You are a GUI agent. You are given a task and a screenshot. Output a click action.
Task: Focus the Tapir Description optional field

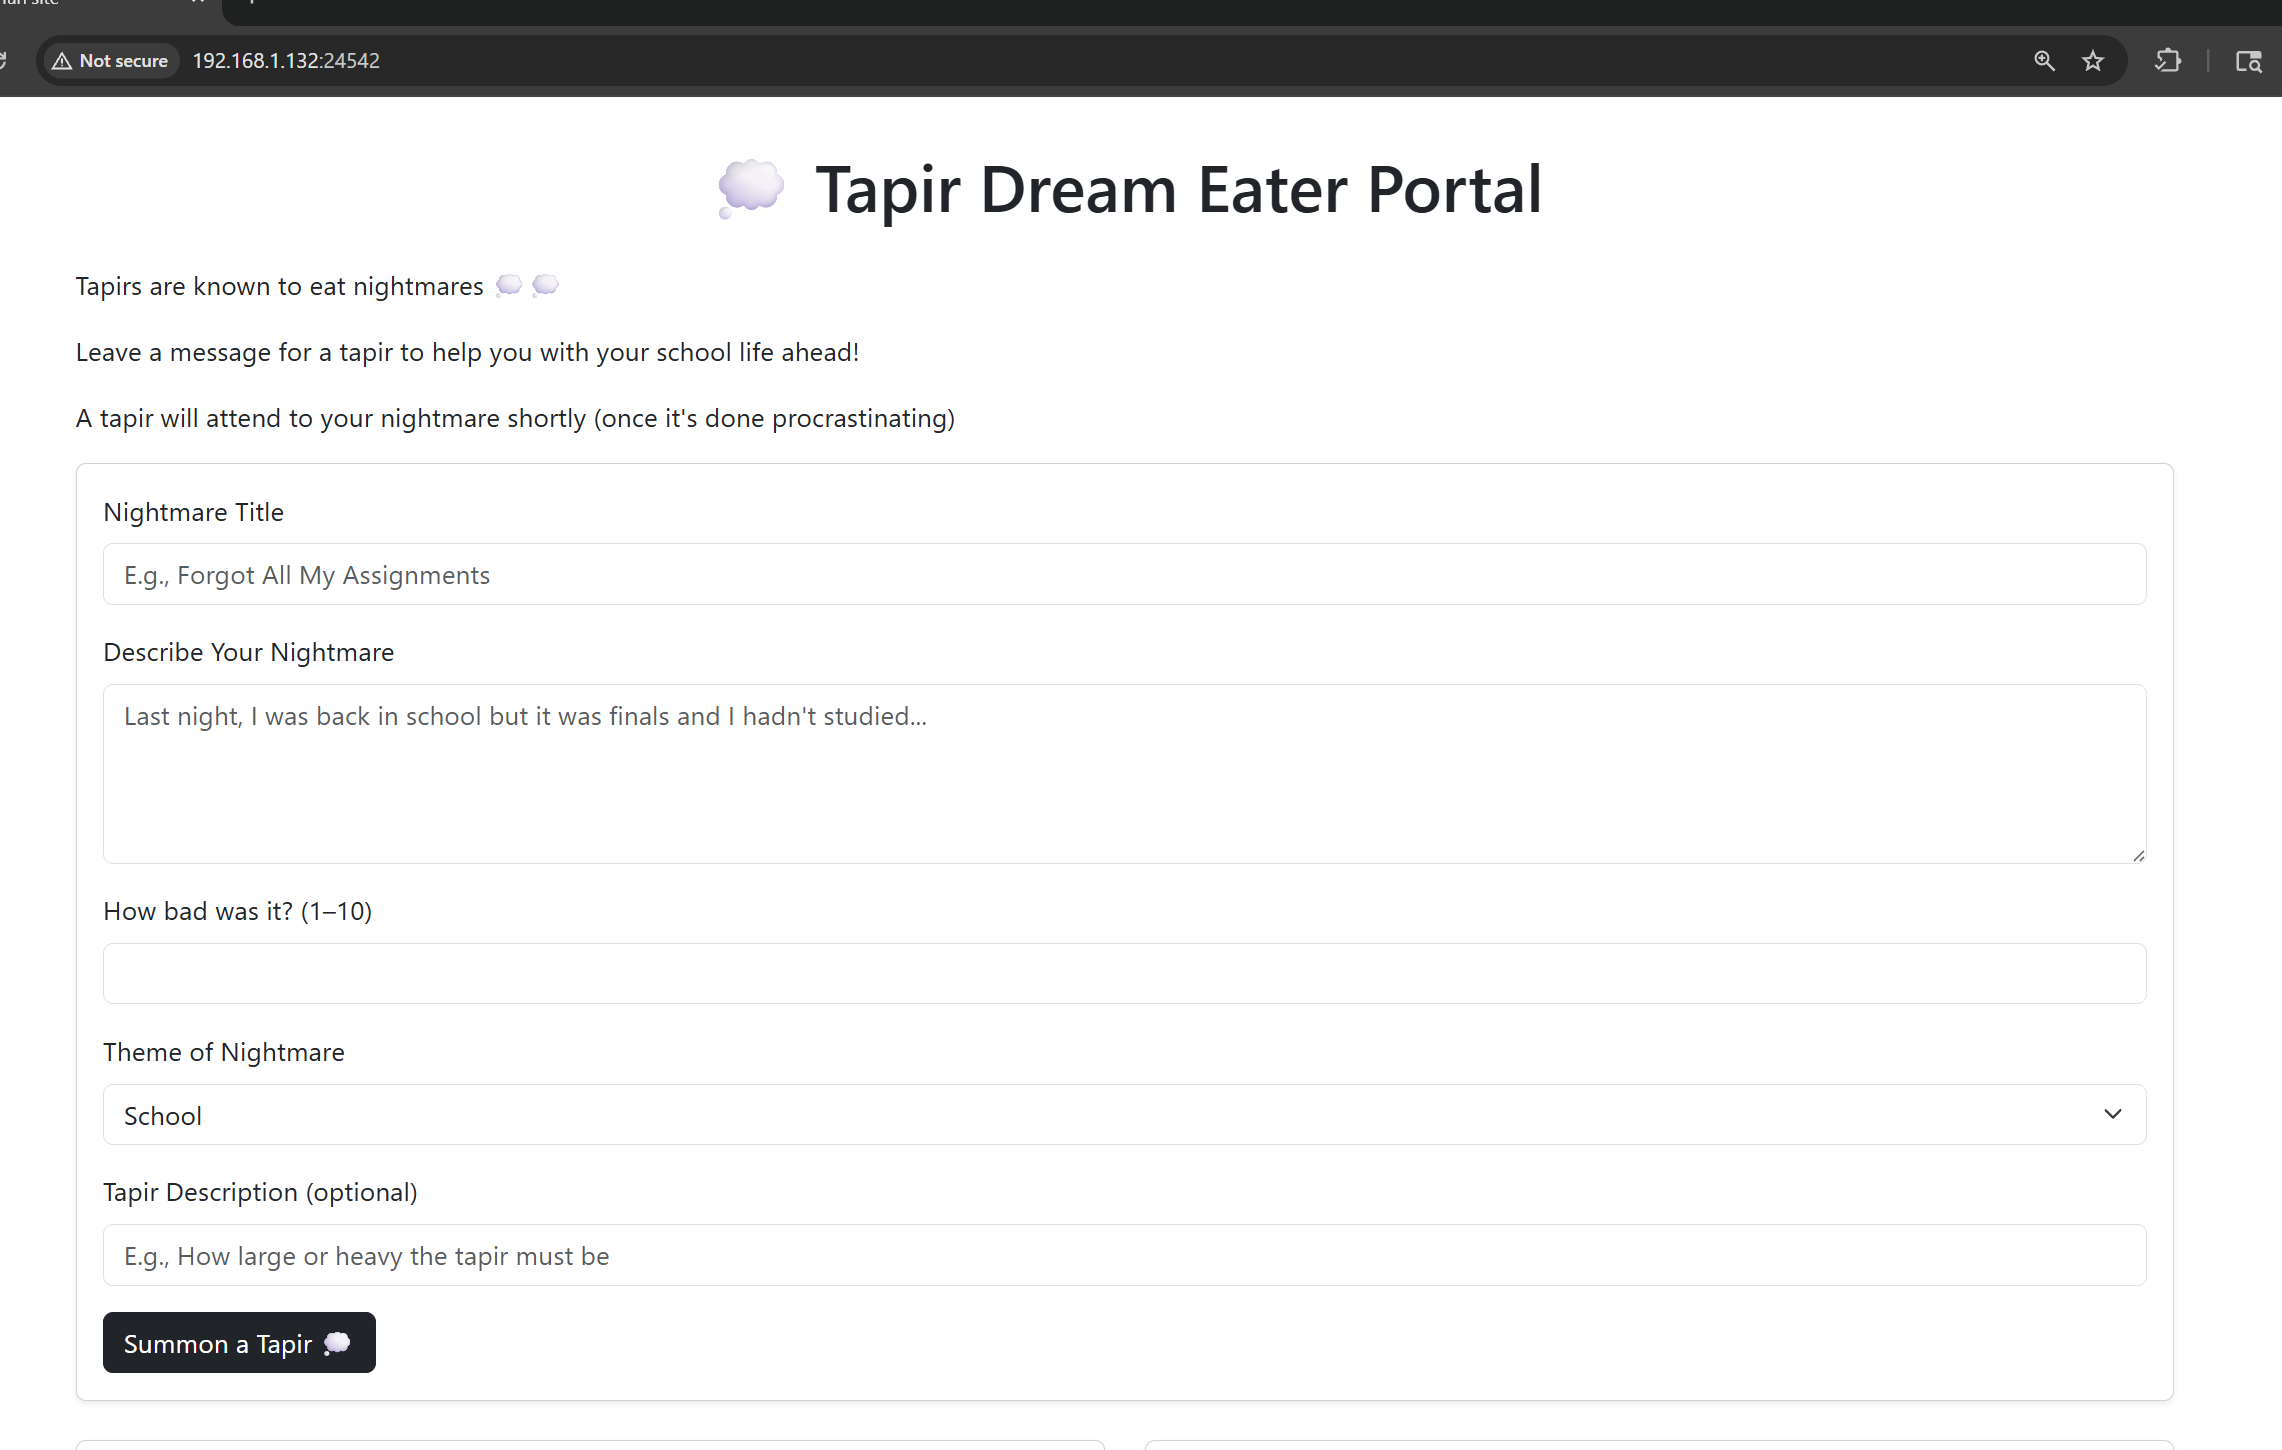coord(1124,1255)
